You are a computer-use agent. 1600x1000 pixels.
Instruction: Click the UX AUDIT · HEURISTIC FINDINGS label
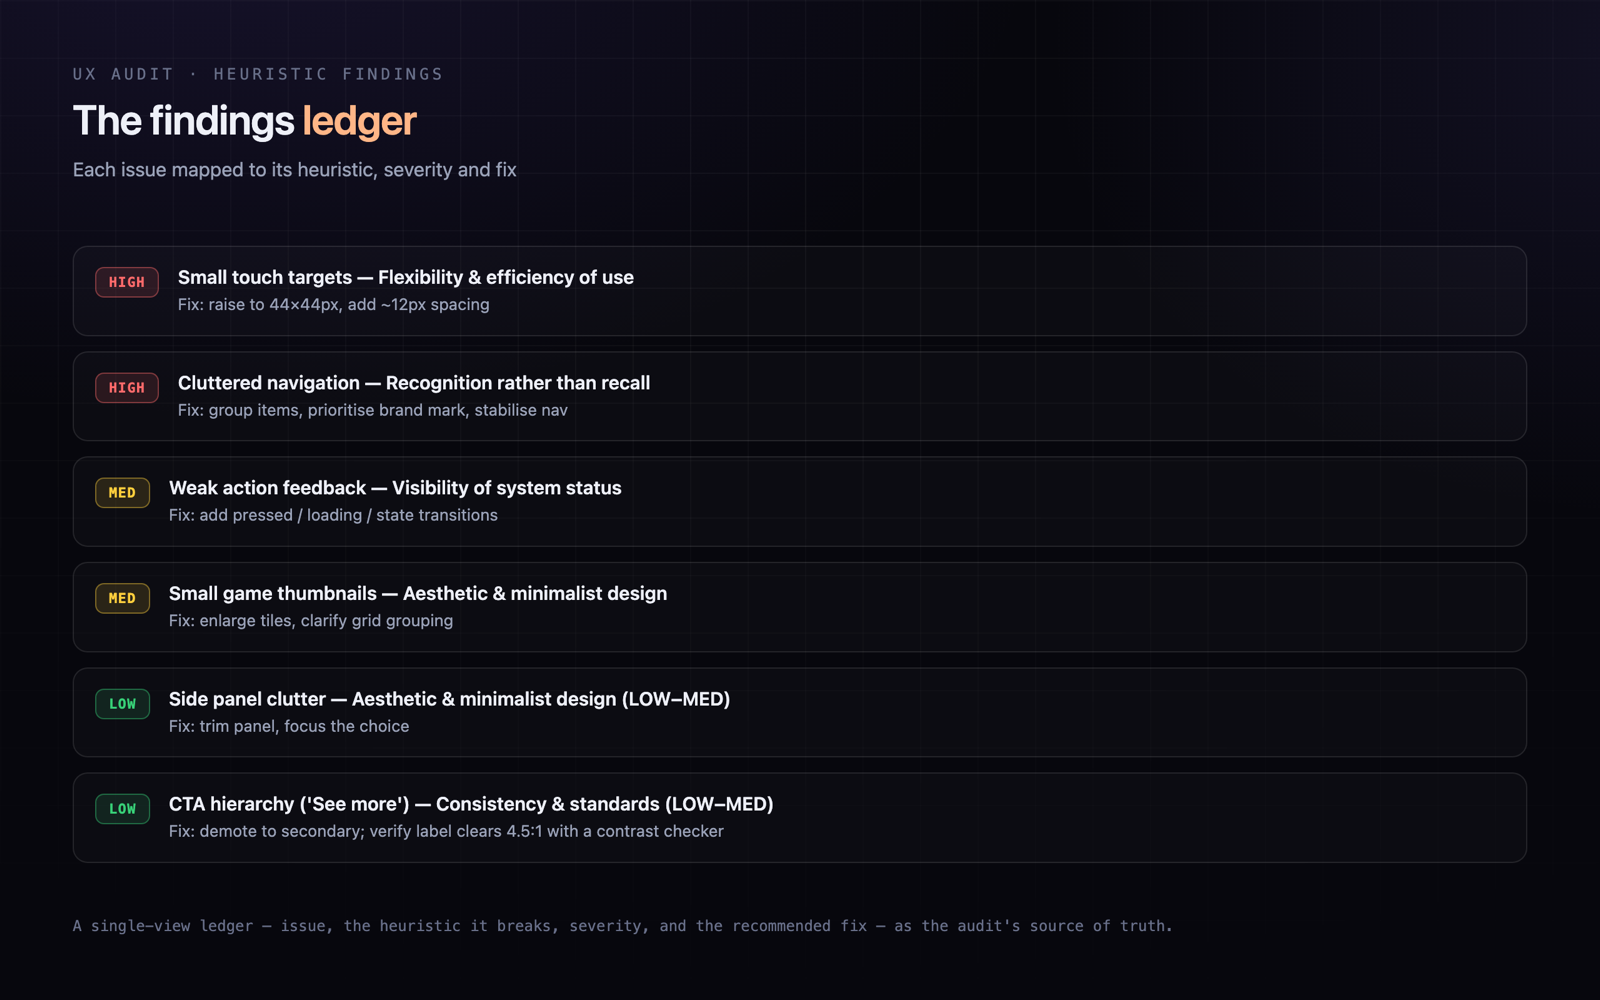[x=258, y=74]
